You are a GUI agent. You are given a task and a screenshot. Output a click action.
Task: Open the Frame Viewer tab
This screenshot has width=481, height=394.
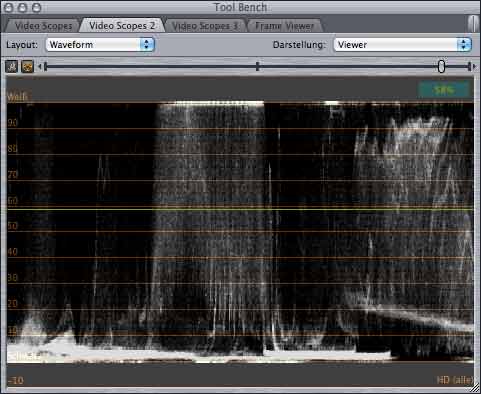point(285,26)
